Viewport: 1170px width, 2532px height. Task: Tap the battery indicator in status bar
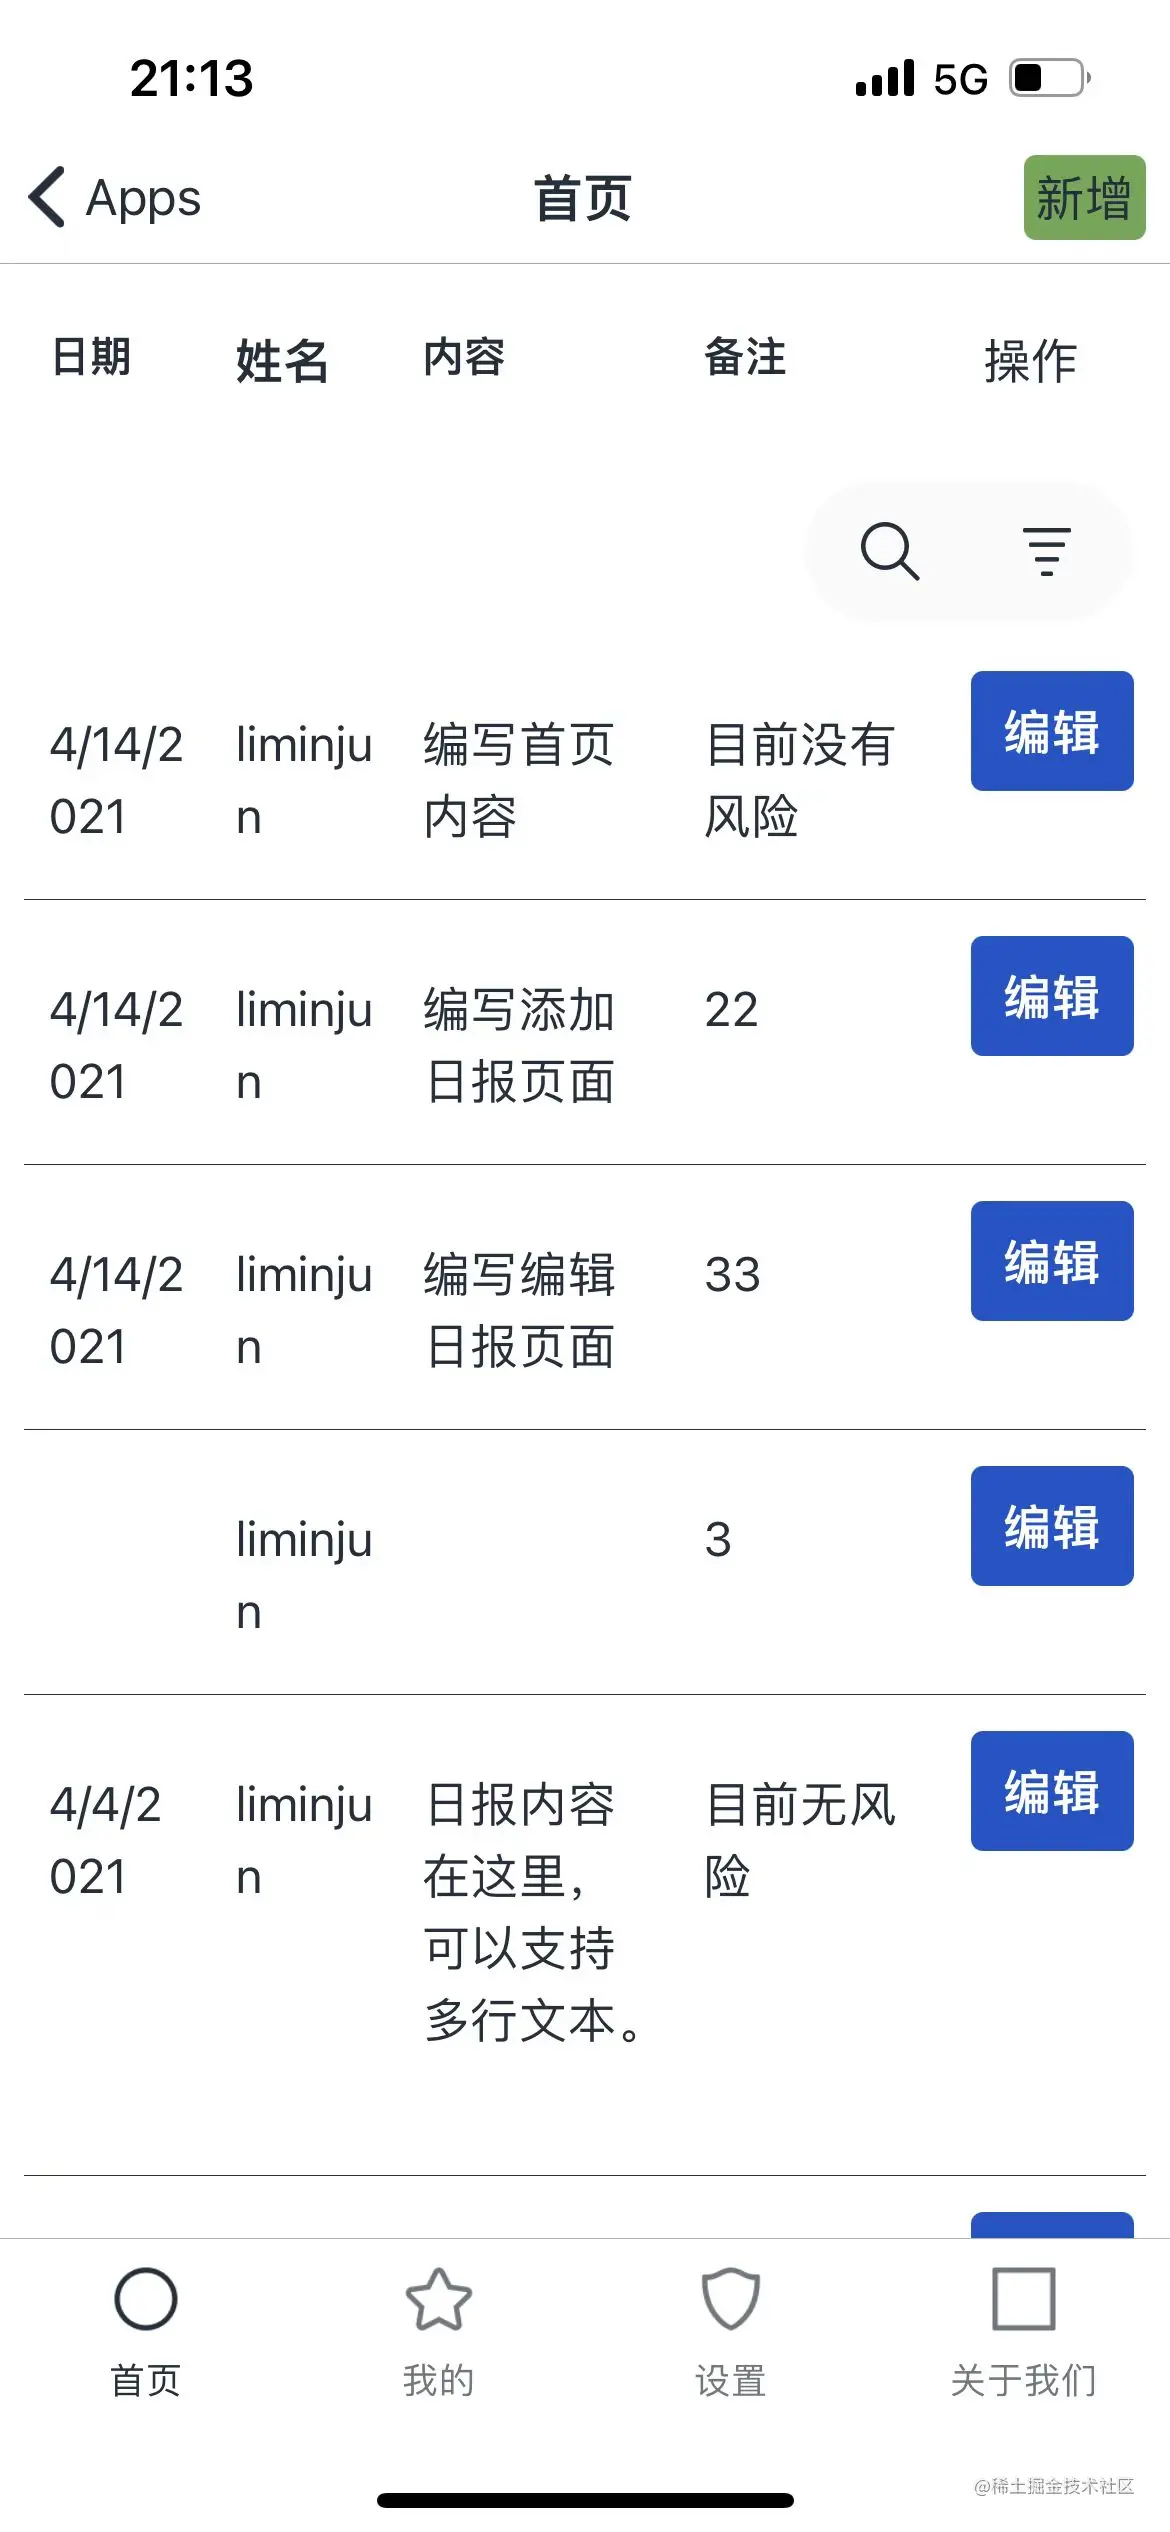1050,78
